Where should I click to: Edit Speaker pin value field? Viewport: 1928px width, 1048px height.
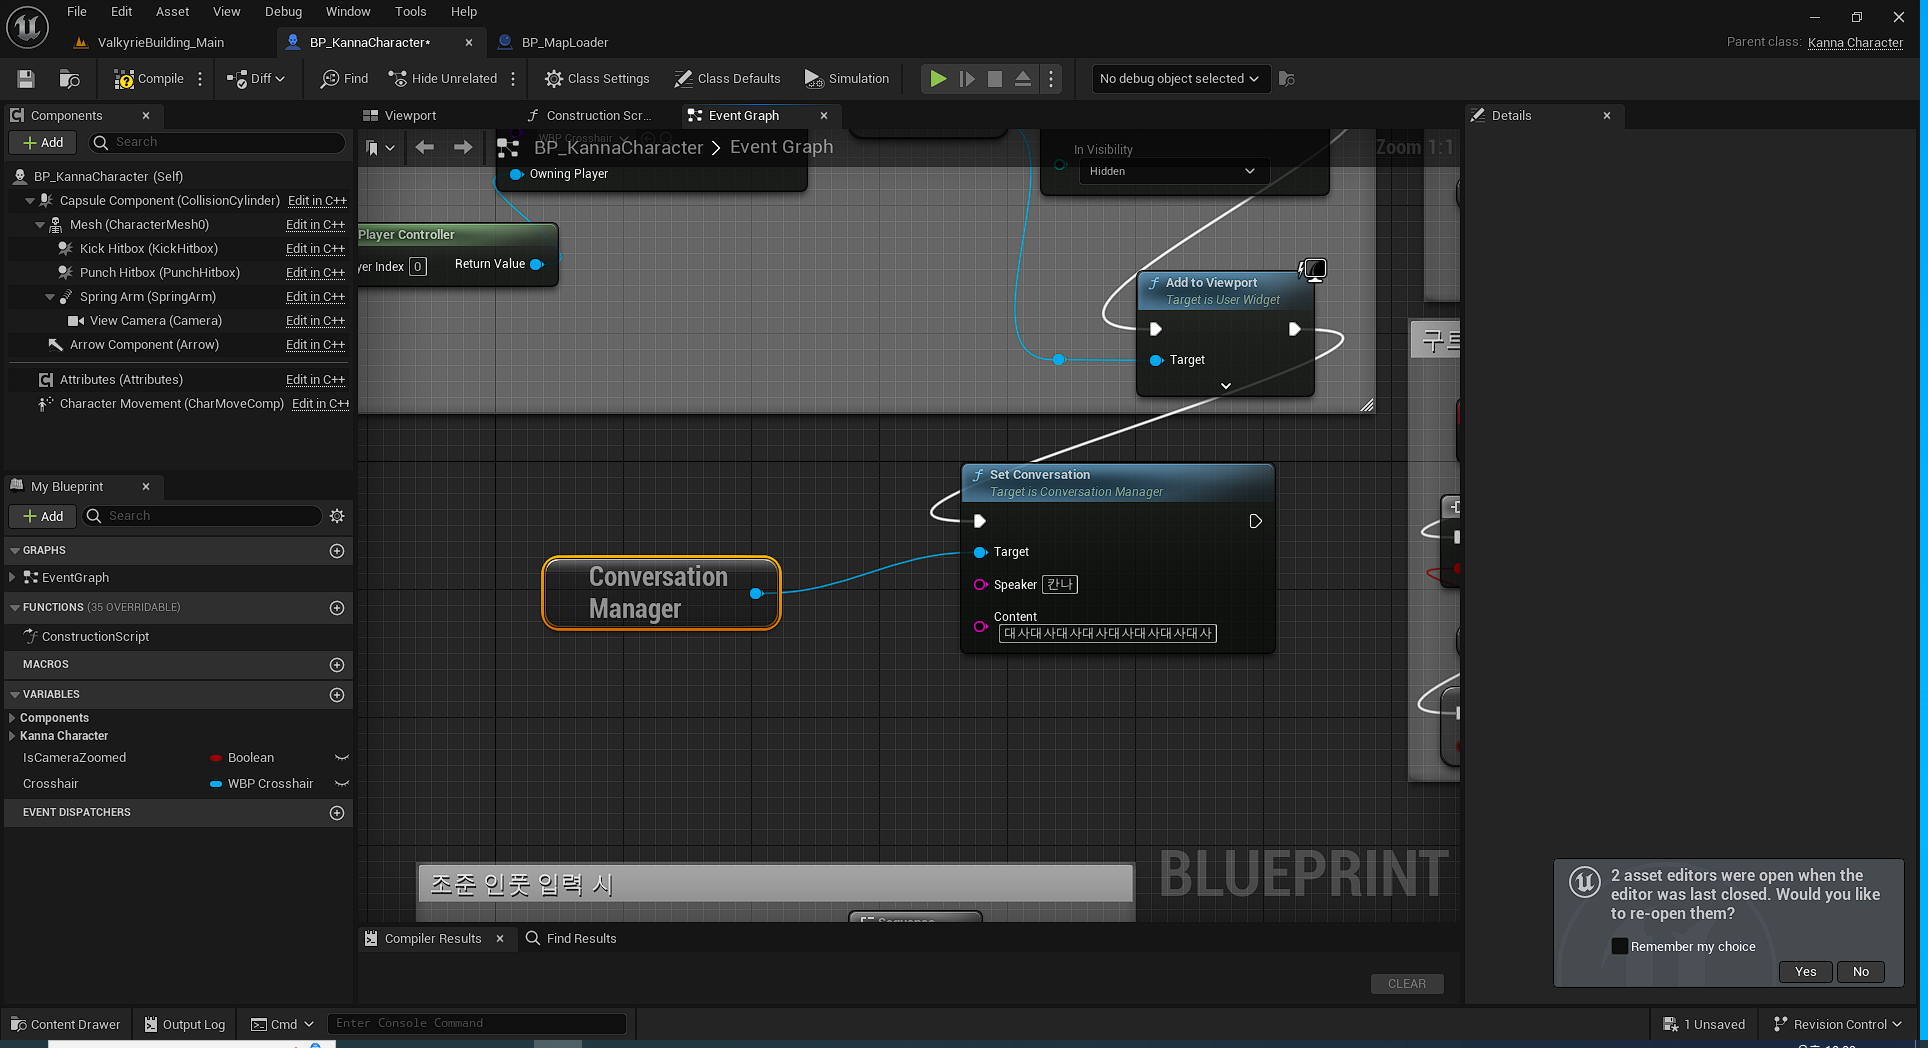[1060, 584]
